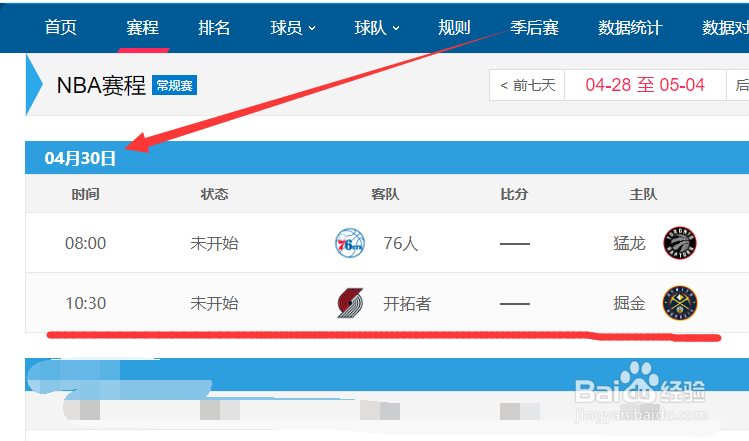The width and height of the screenshot is (749, 441).
Task: Click the 客队 column header
Action: coord(385,194)
